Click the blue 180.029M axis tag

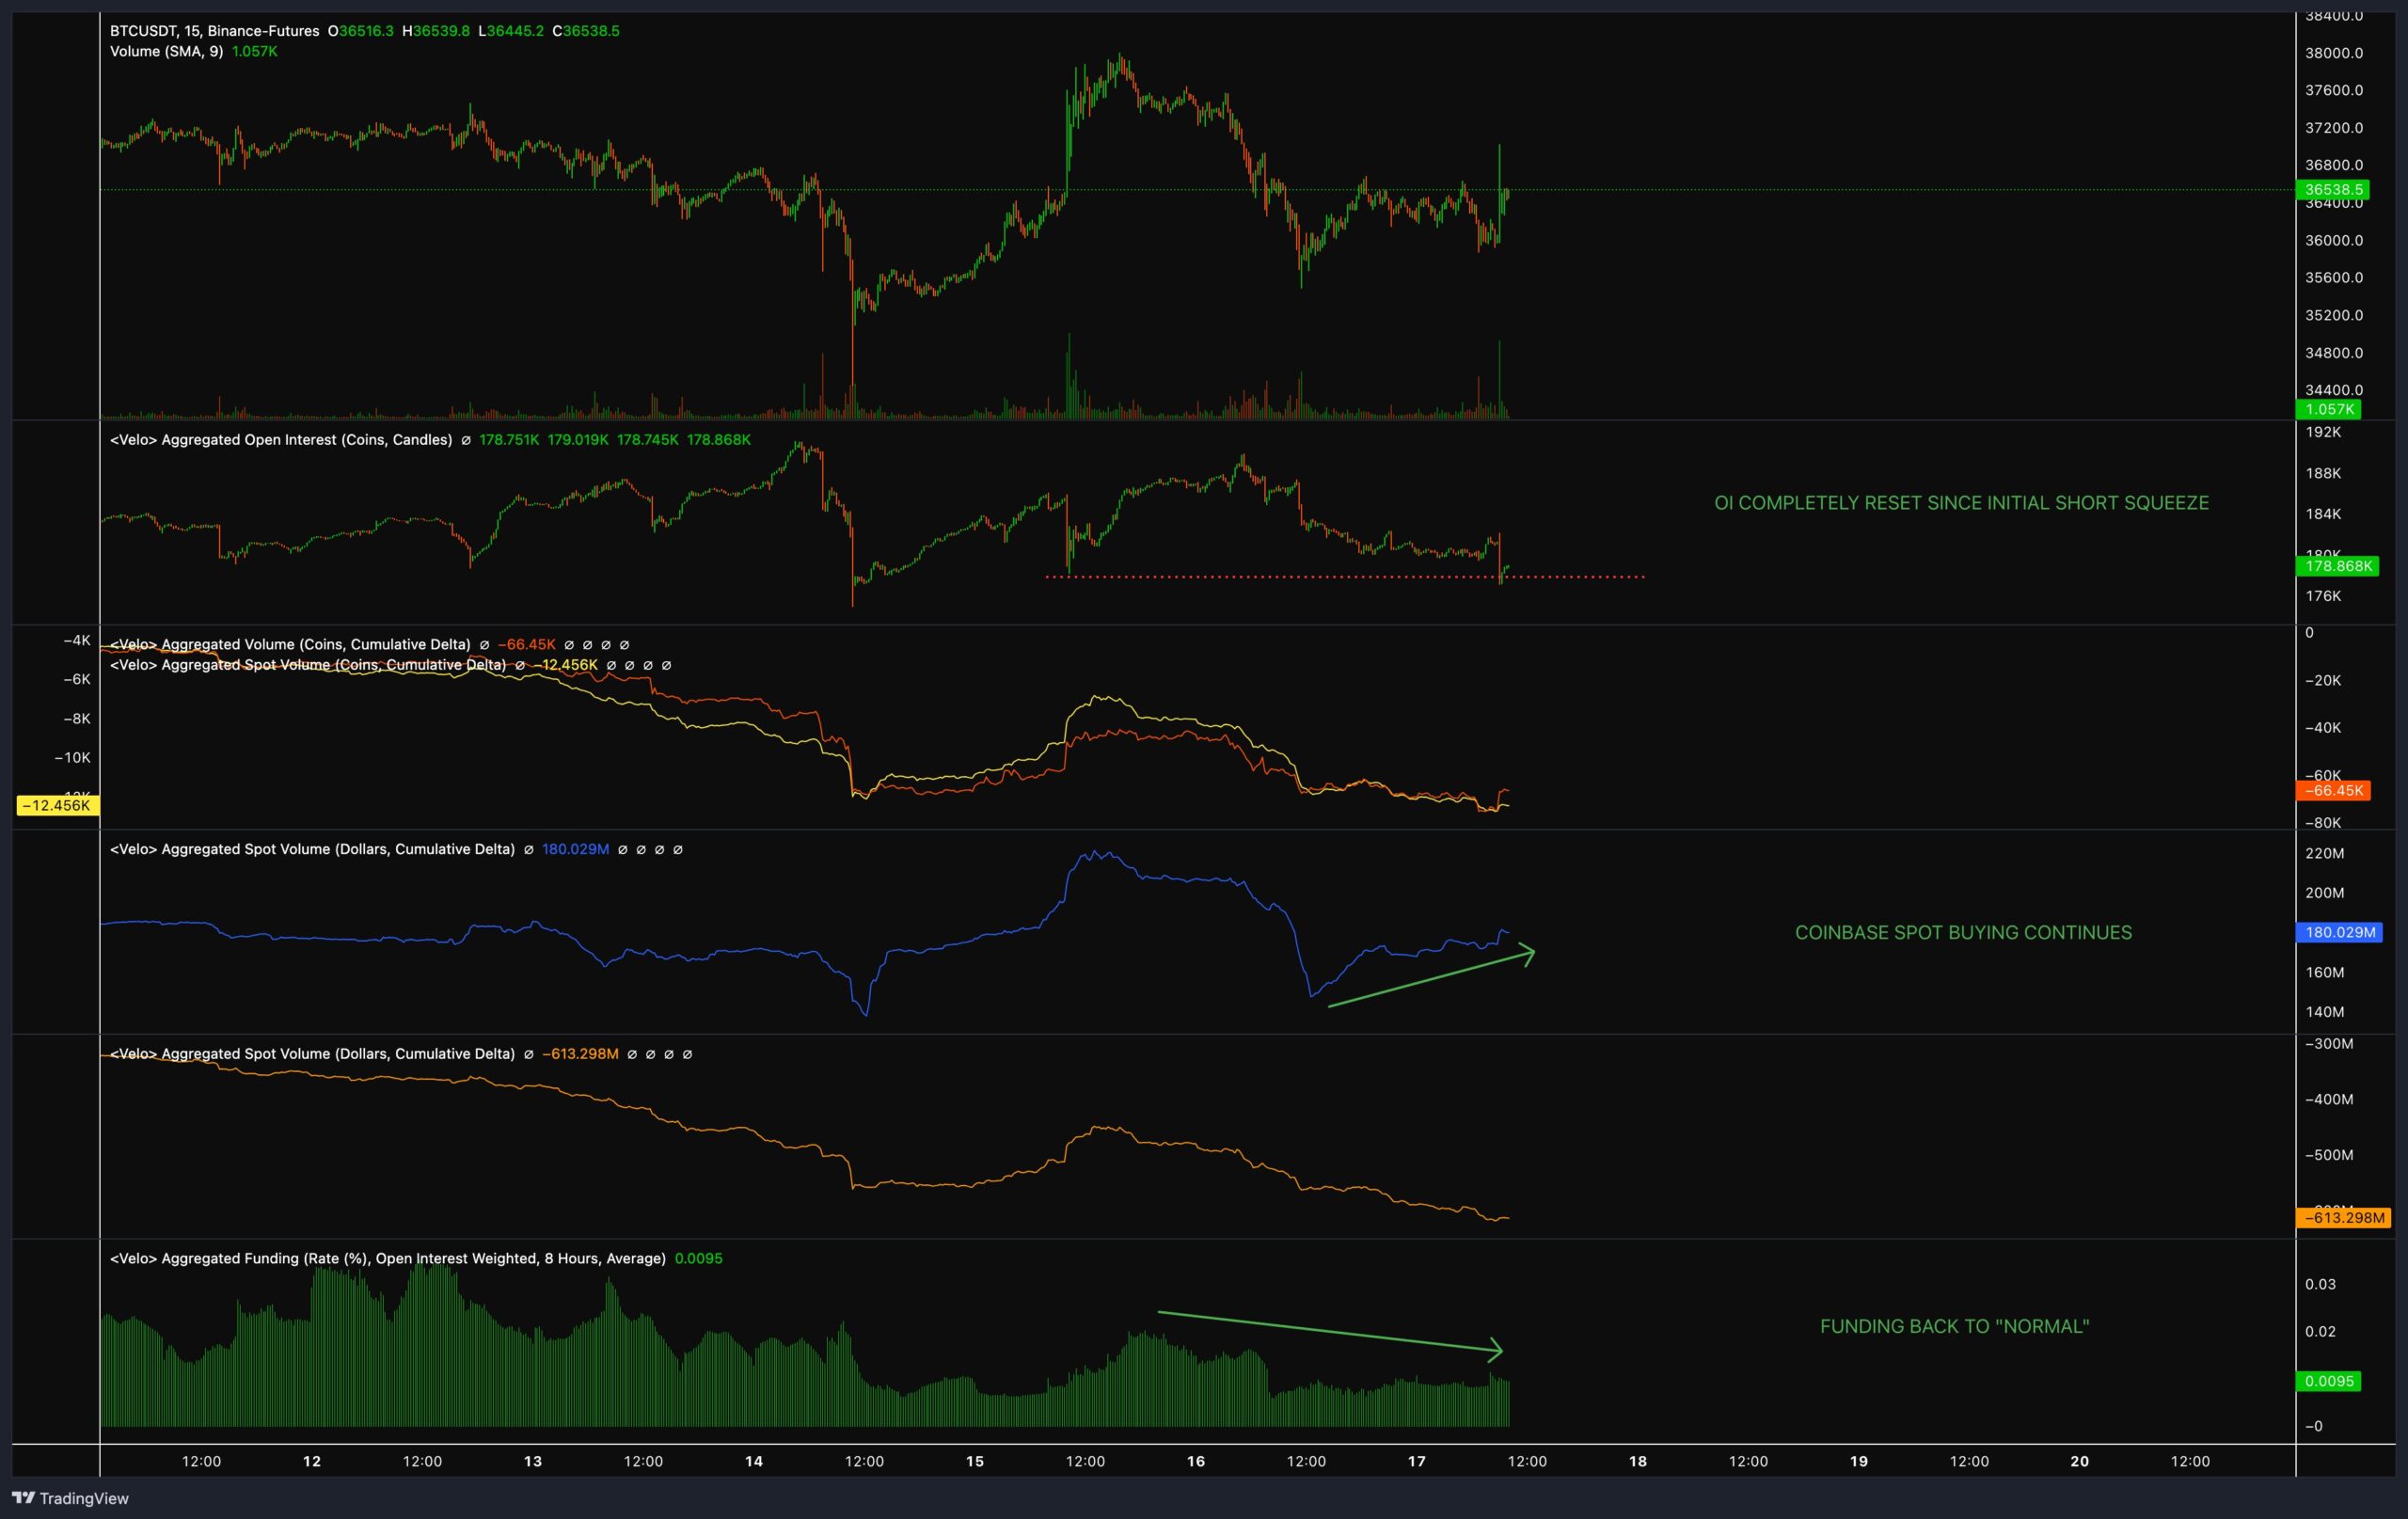pos(2339,932)
